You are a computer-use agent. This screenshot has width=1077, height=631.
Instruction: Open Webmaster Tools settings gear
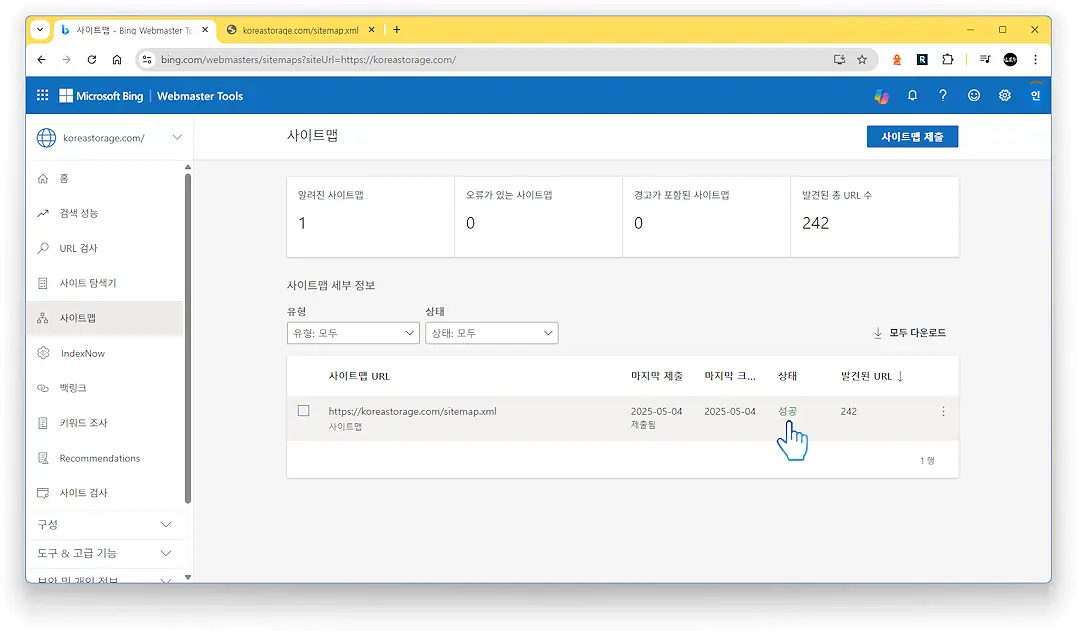[x=1004, y=95]
